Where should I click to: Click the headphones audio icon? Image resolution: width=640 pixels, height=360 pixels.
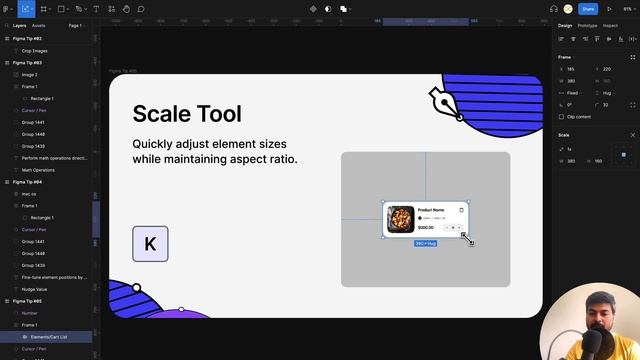(553, 9)
